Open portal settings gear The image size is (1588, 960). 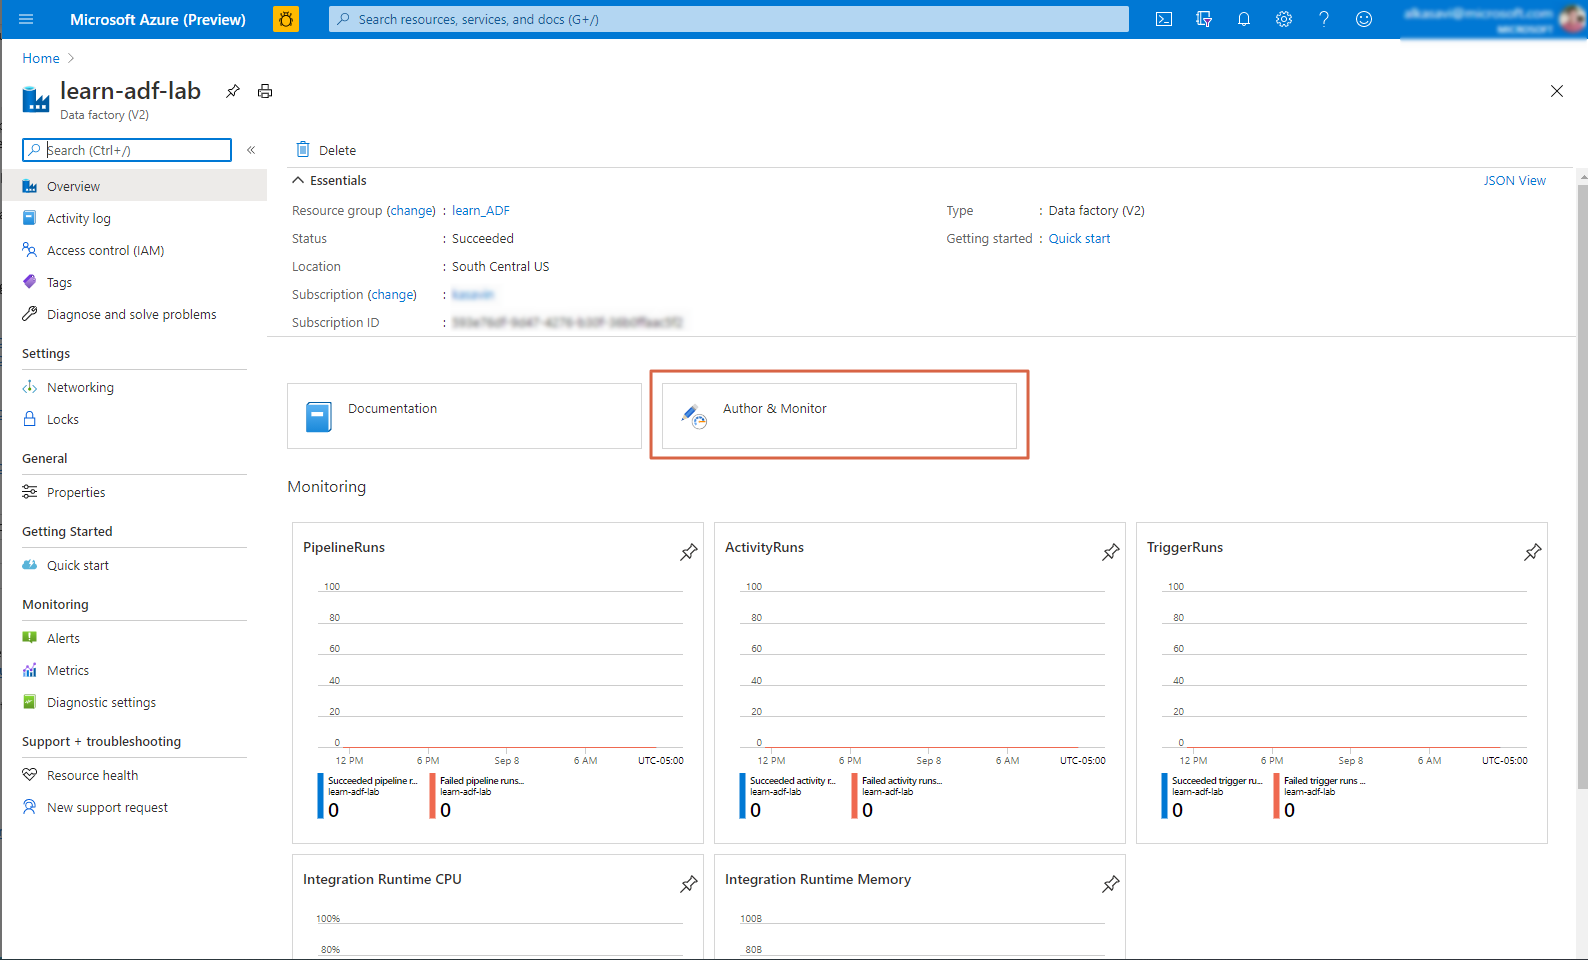1284,19
